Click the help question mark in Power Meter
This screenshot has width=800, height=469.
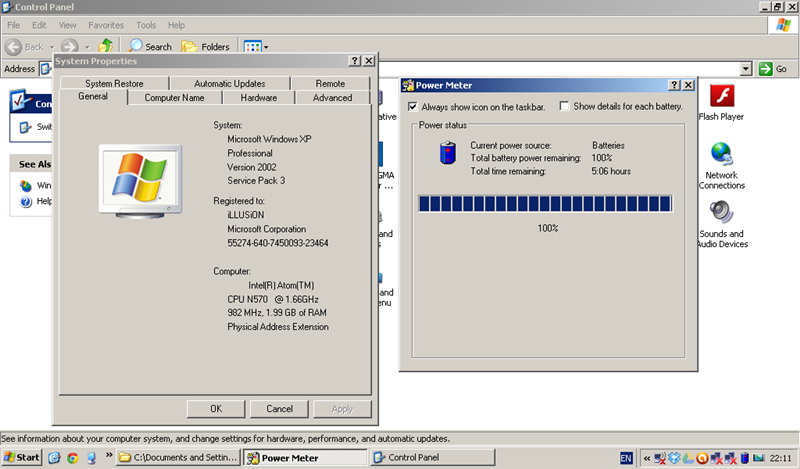tap(674, 85)
